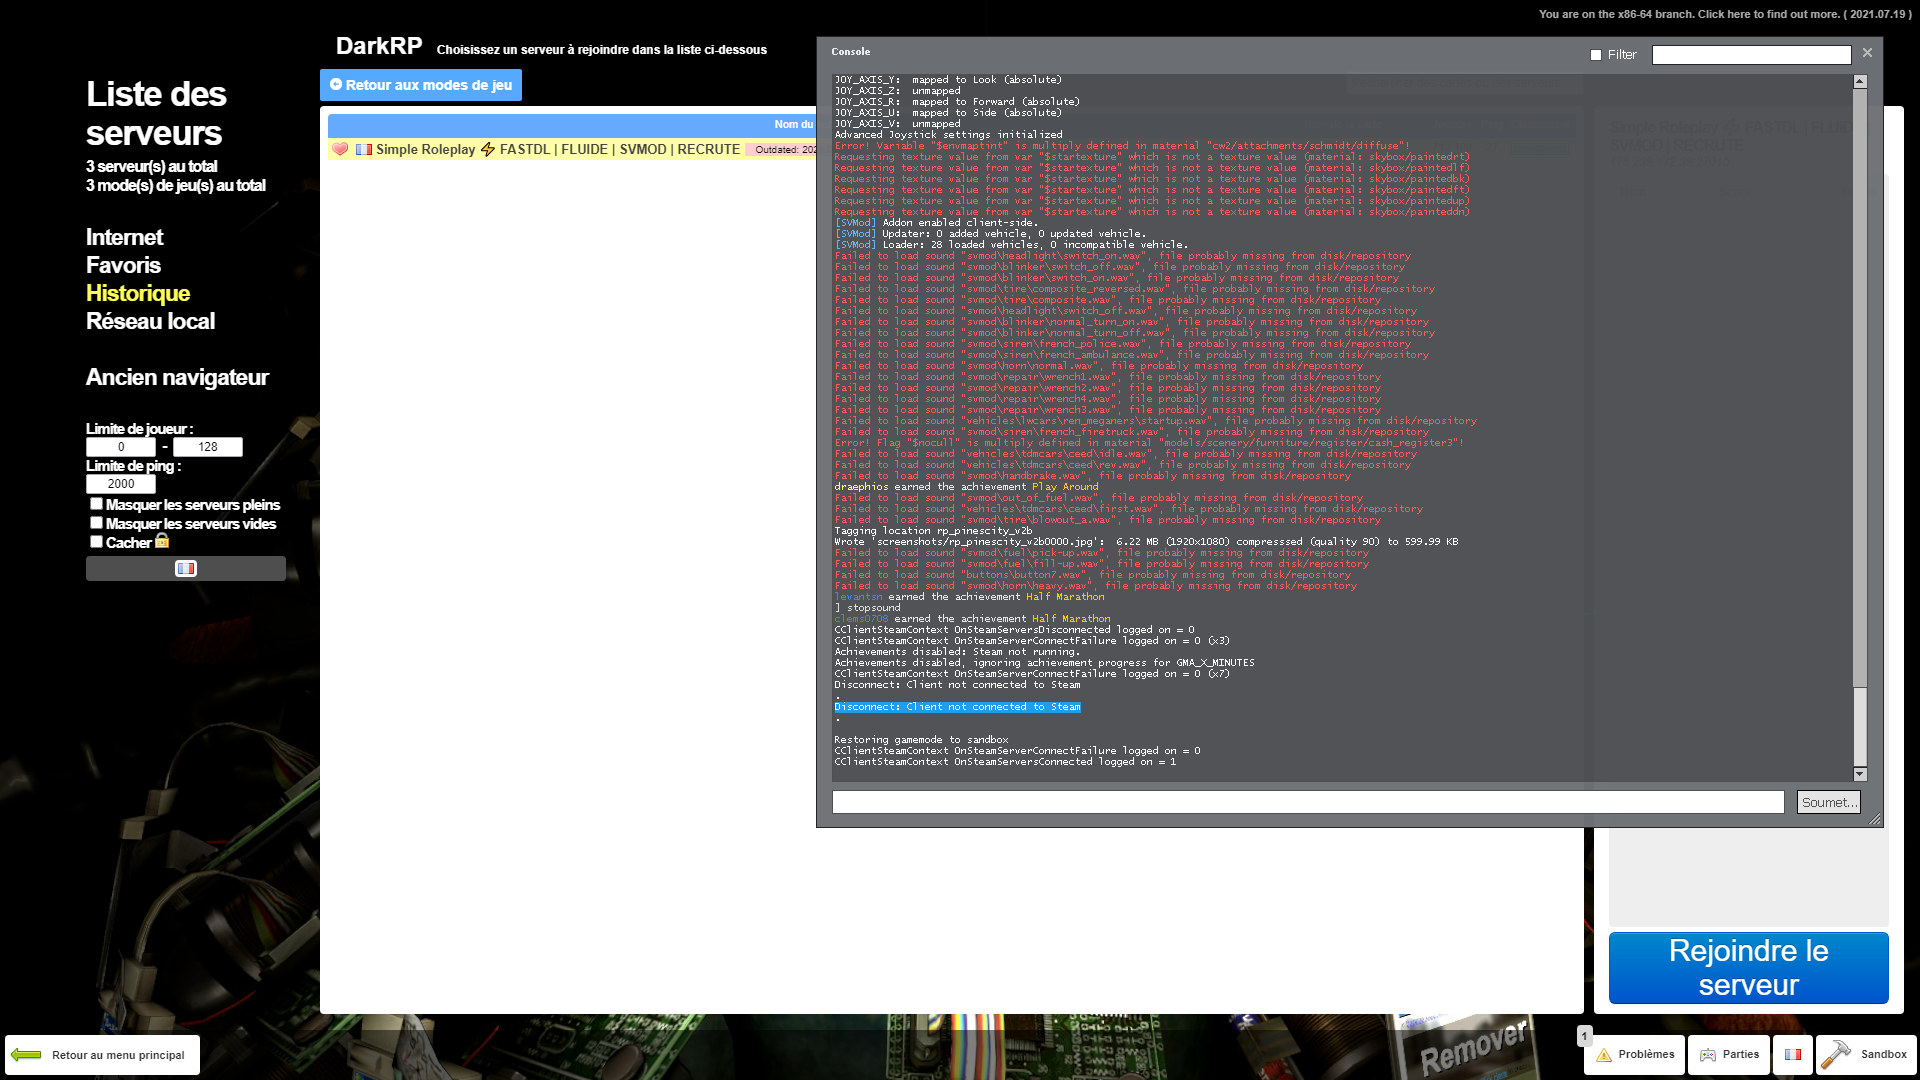Open the Ancien navigateur

coord(177,377)
